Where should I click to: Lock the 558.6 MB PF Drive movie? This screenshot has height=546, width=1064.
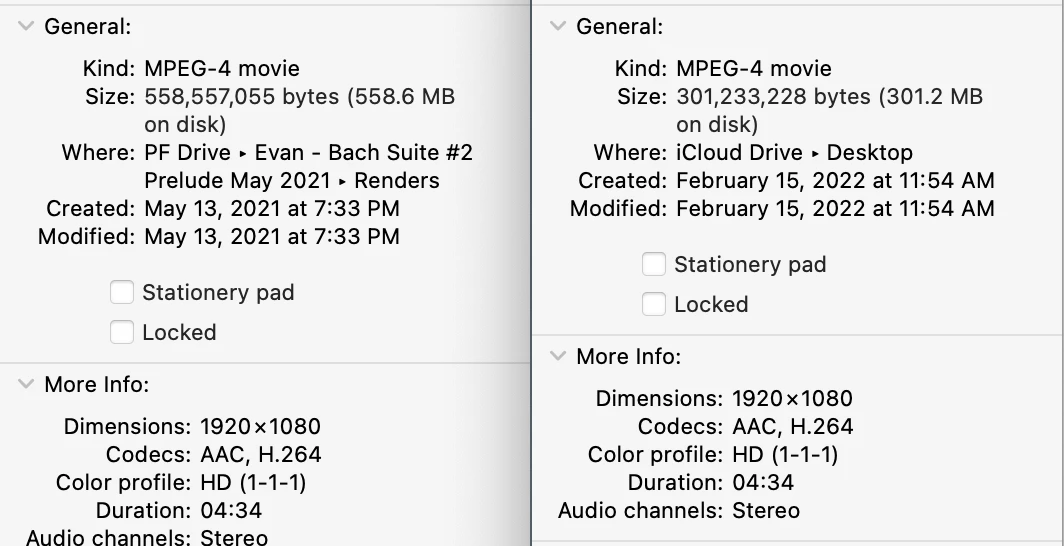(x=122, y=333)
